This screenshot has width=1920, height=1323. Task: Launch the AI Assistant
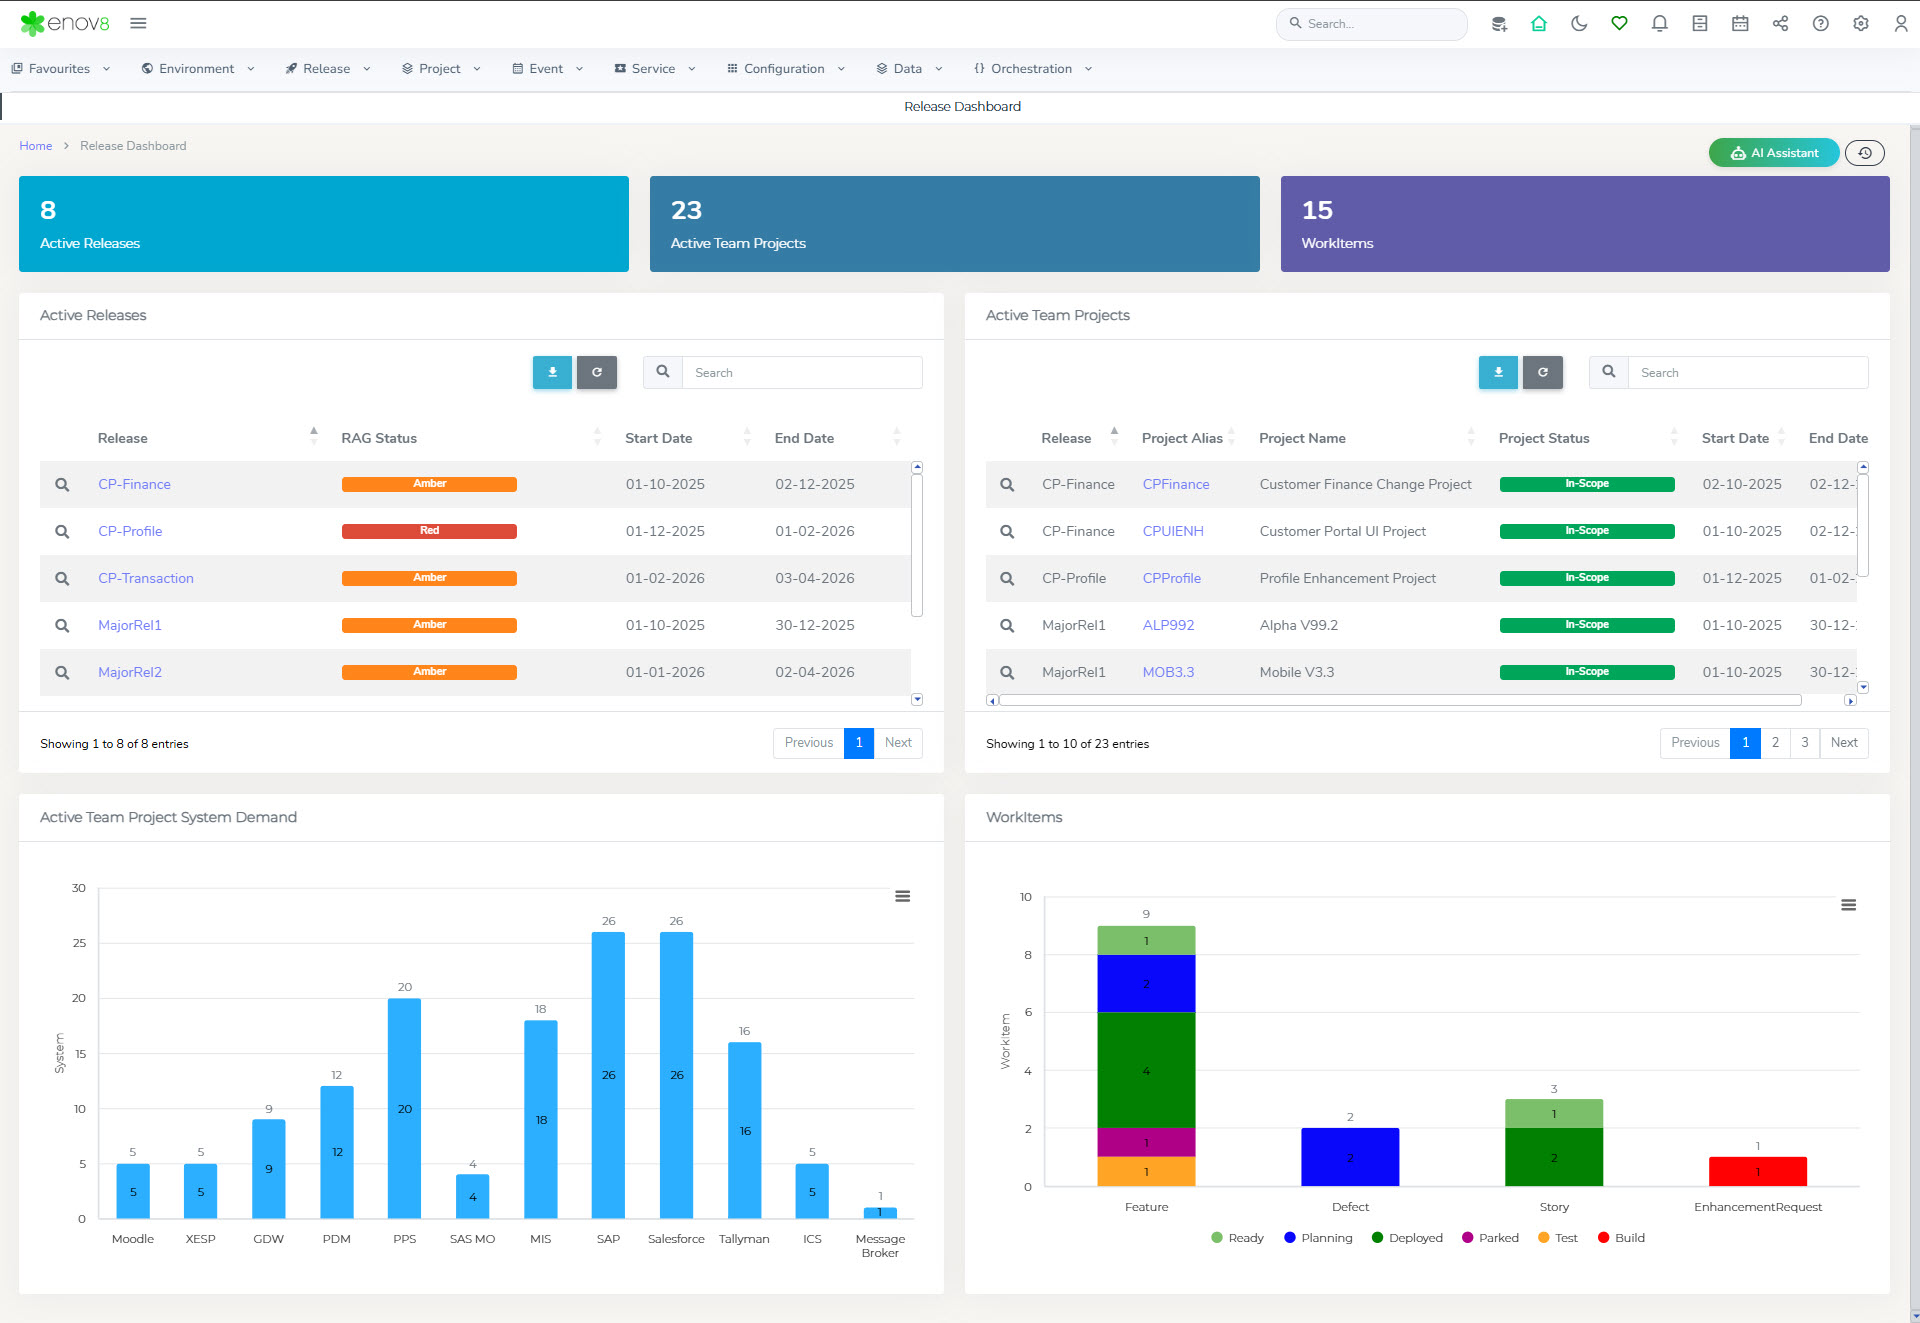[x=1773, y=153]
